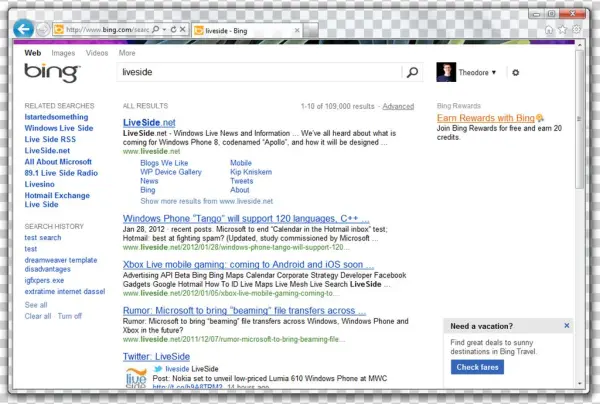Click the browser Forward arrow button
Image resolution: width=600 pixels, height=404 pixels.
coord(42,29)
